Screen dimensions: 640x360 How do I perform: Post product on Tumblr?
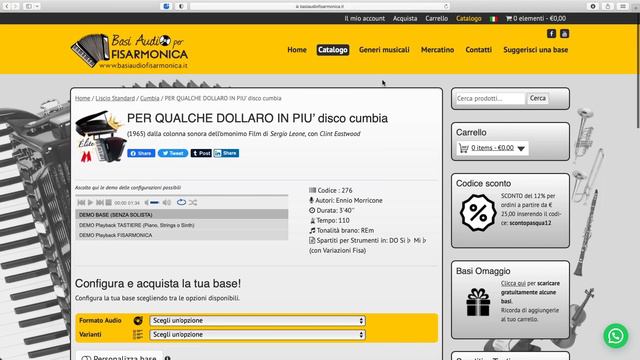(201, 153)
